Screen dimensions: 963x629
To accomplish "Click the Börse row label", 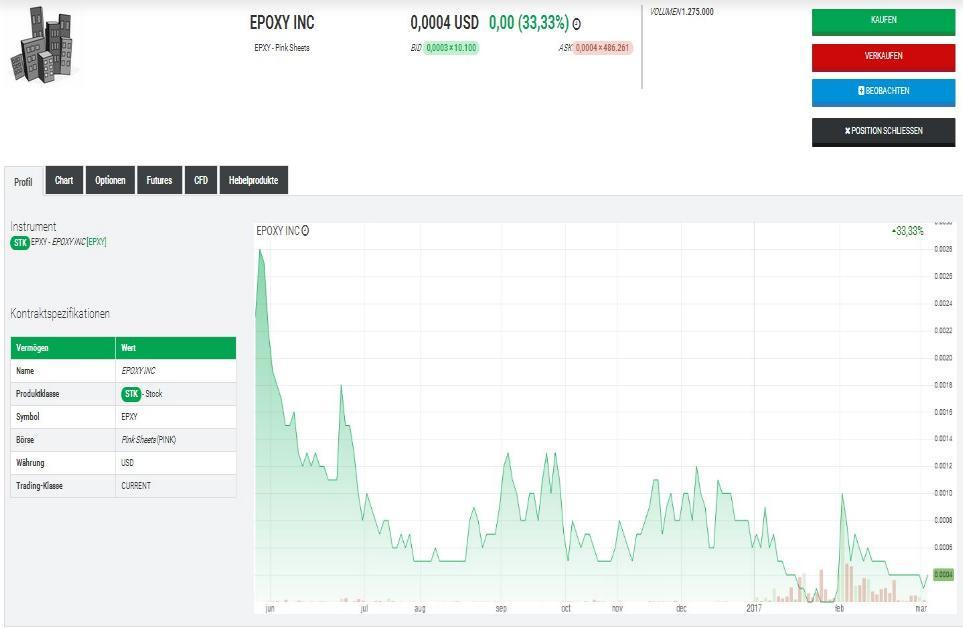I will click(x=25, y=440).
